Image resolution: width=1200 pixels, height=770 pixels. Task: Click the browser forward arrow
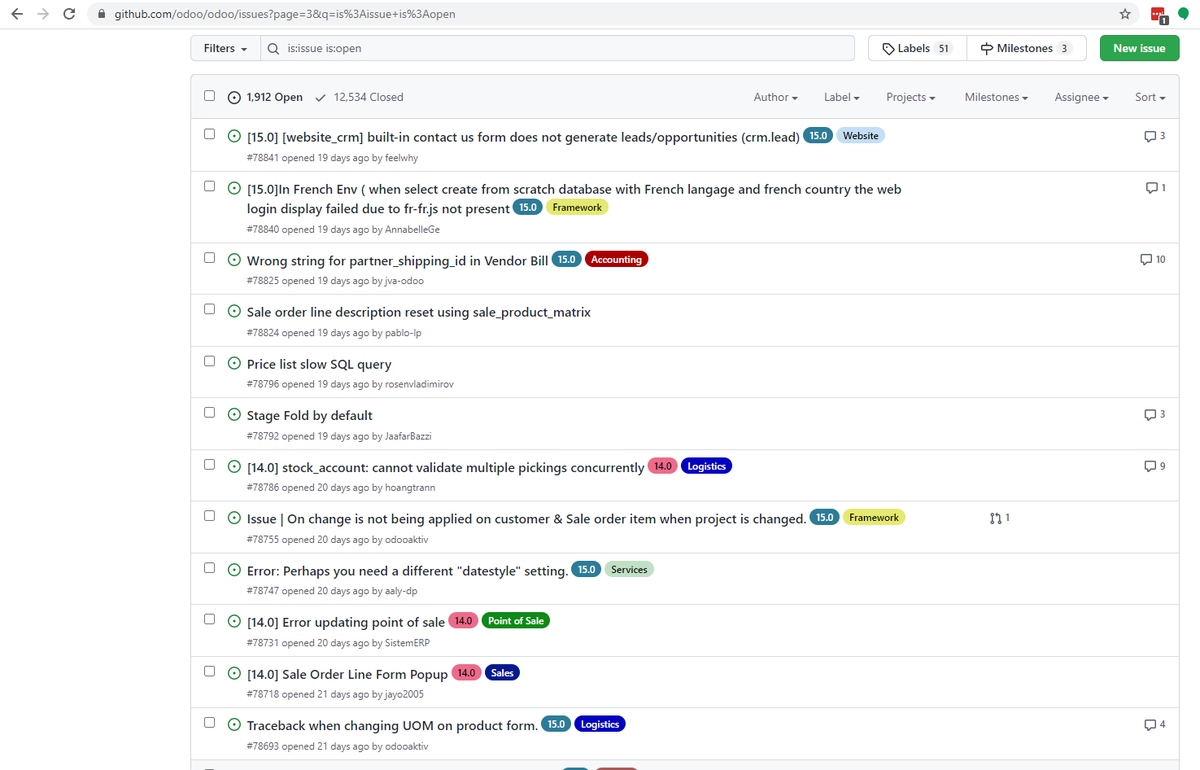[x=43, y=14]
